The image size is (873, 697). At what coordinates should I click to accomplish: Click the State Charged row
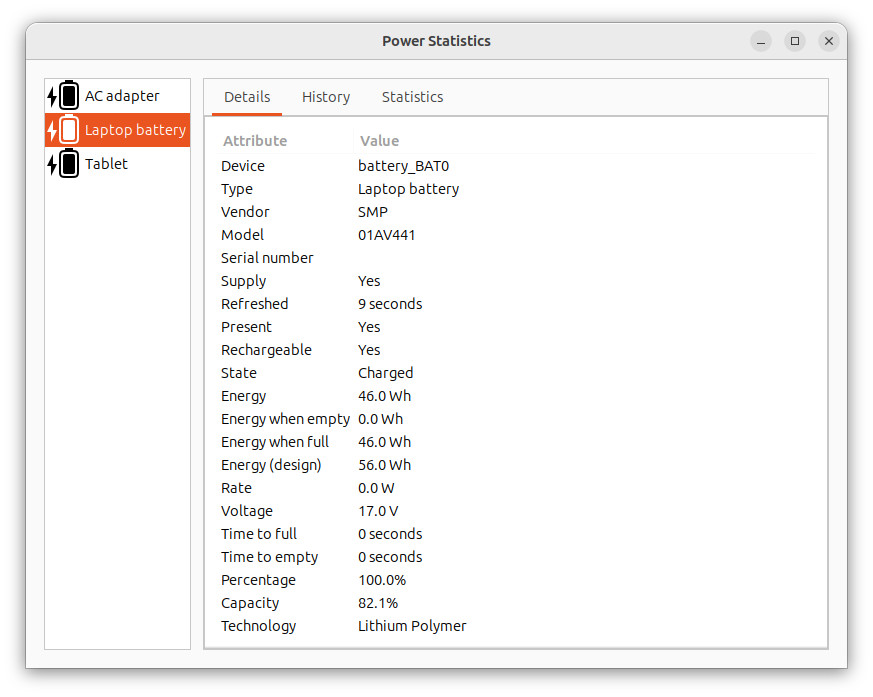pyautogui.click(x=516, y=373)
